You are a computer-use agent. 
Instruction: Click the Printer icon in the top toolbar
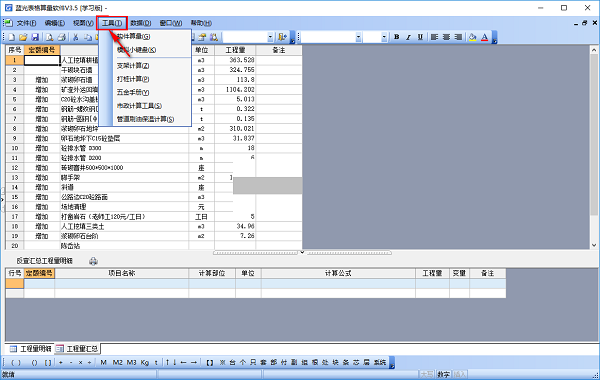point(62,37)
